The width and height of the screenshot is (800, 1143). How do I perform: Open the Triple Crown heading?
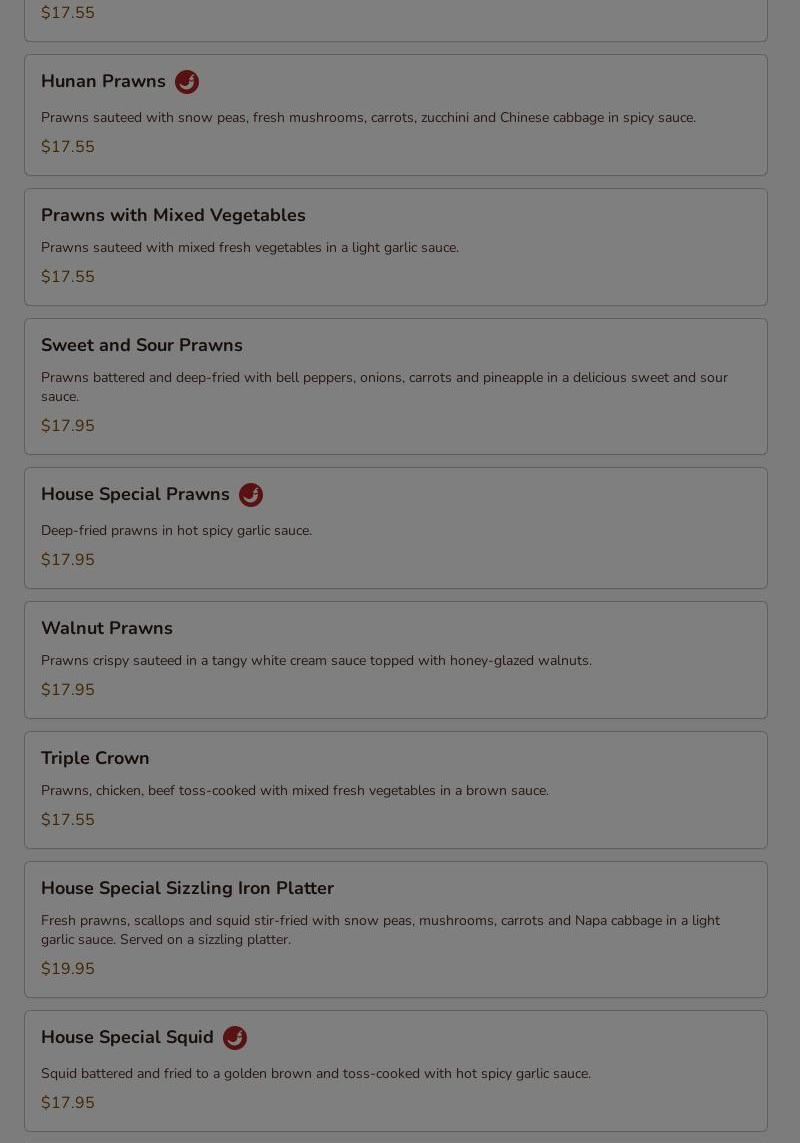[95, 758]
